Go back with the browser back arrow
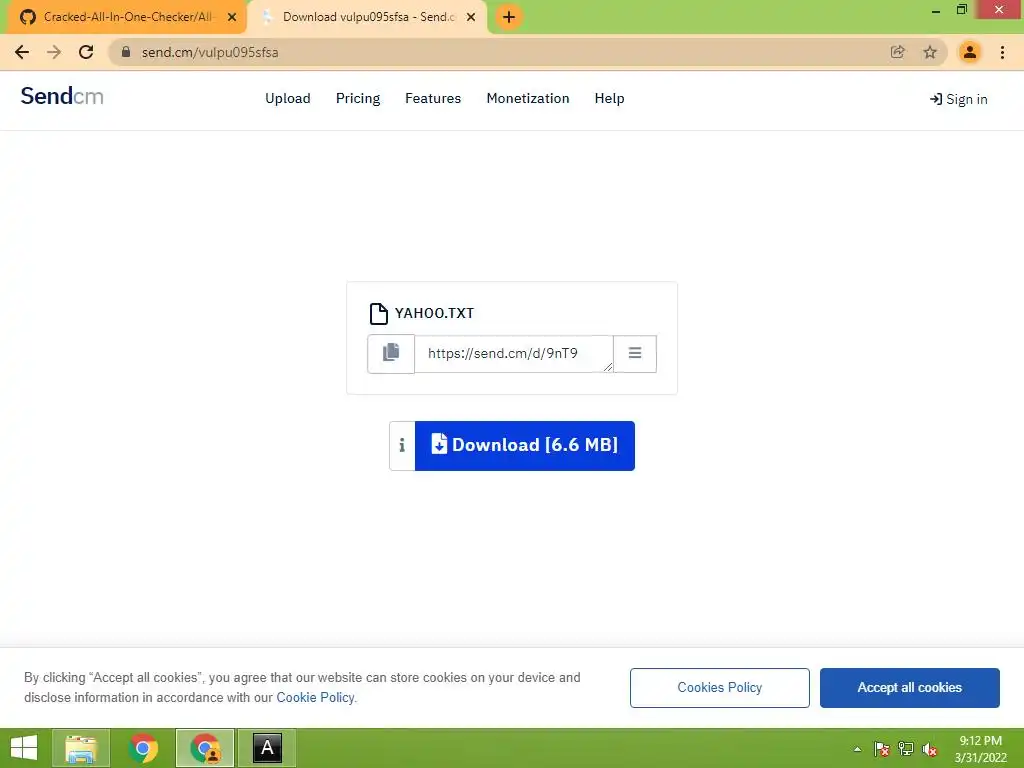Viewport: 1024px width, 768px height. pyautogui.click(x=22, y=52)
